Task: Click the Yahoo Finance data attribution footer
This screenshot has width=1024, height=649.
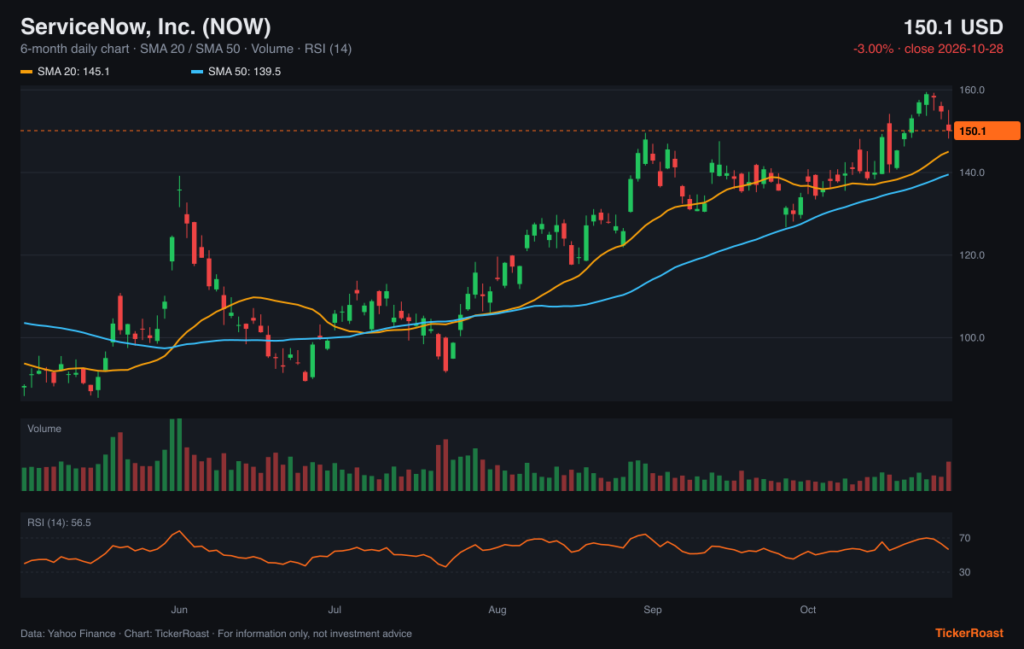Action: pyautogui.click(x=216, y=634)
